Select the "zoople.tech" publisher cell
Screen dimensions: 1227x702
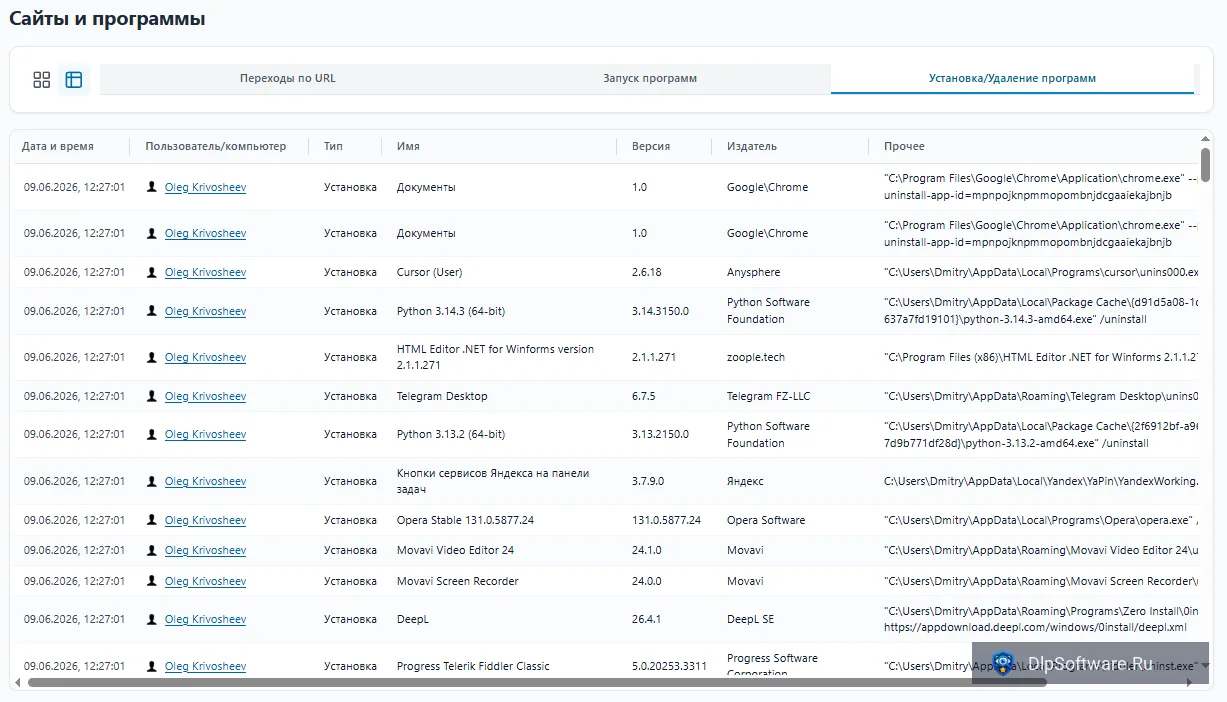pos(756,357)
